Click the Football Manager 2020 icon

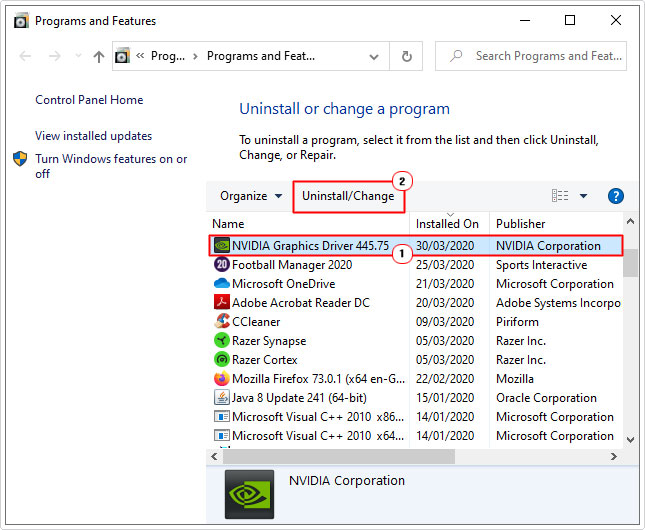pos(222,264)
